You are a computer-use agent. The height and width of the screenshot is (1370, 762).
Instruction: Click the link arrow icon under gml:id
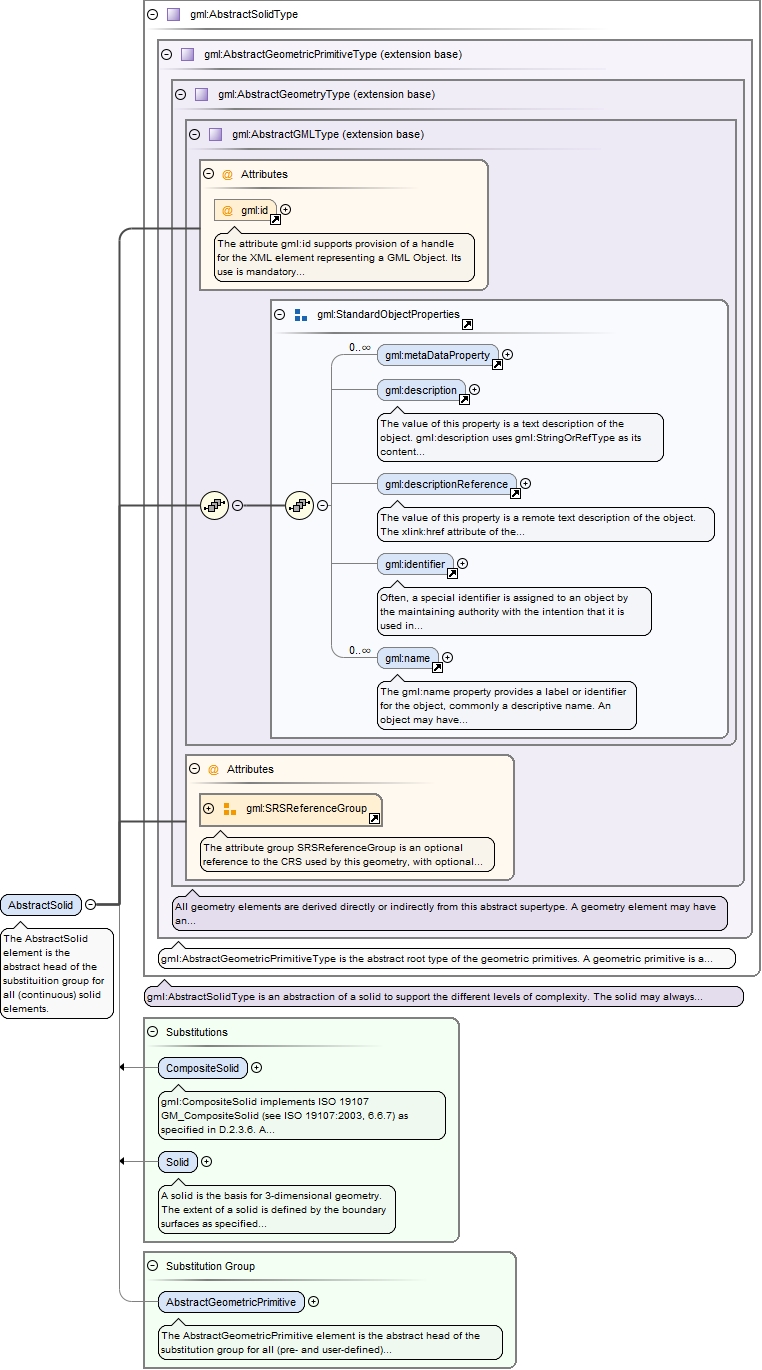(276, 220)
